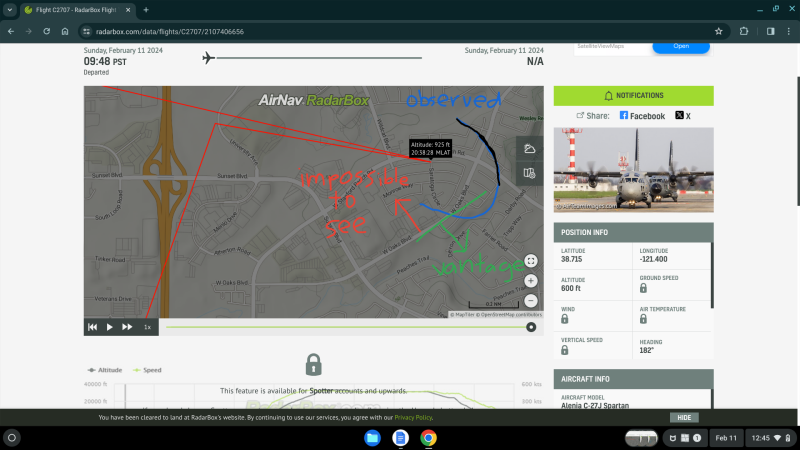
Task: Select the longitude value -121.400
Action: pyautogui.click(x=654, y=259)
